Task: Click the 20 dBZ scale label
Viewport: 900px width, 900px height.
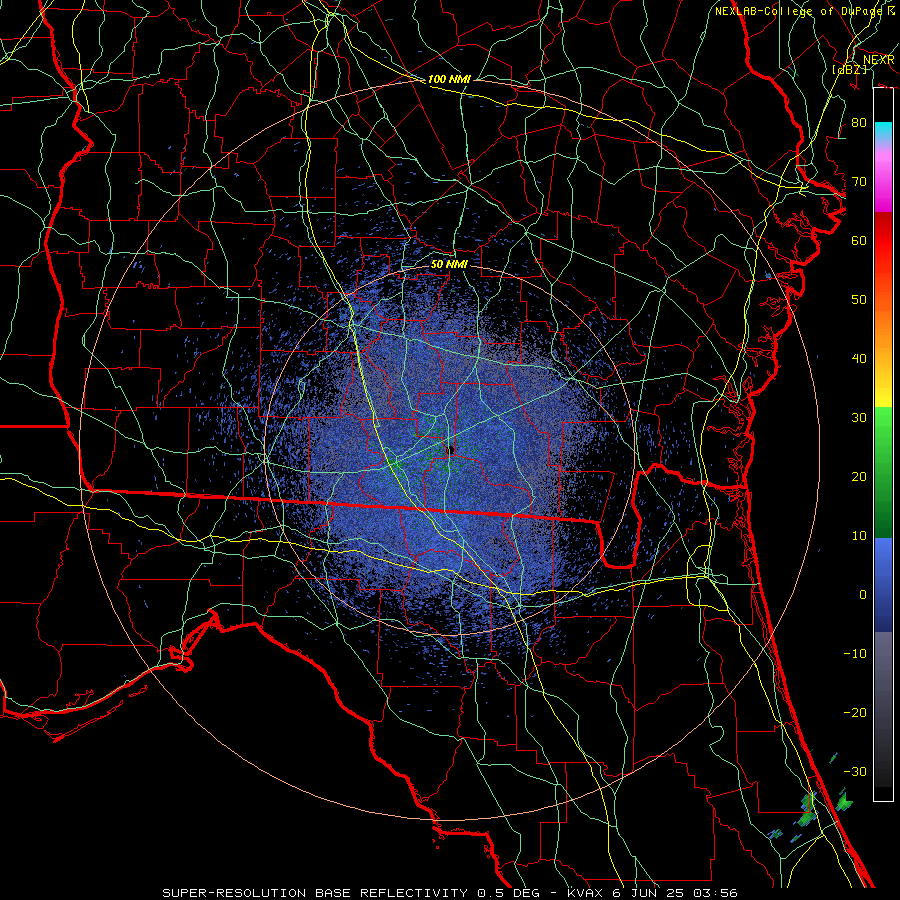Action: (x=859, y=477)
